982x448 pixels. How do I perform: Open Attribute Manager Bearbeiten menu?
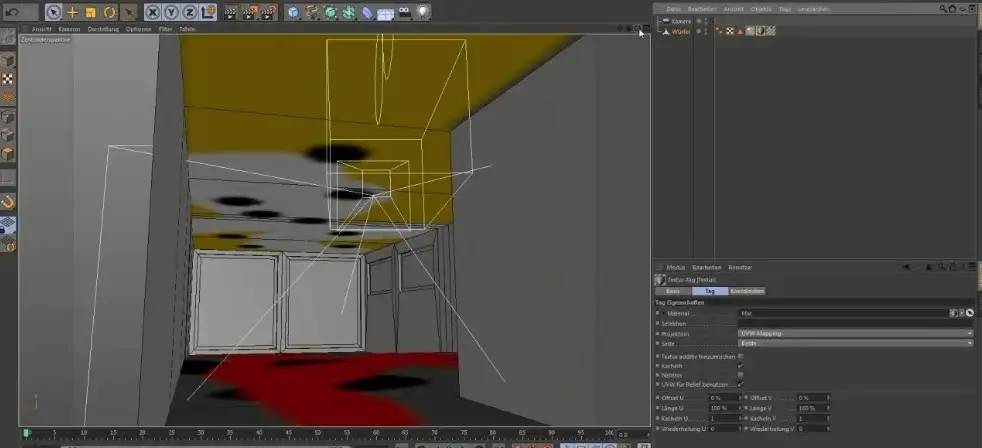tap(706, 268)
